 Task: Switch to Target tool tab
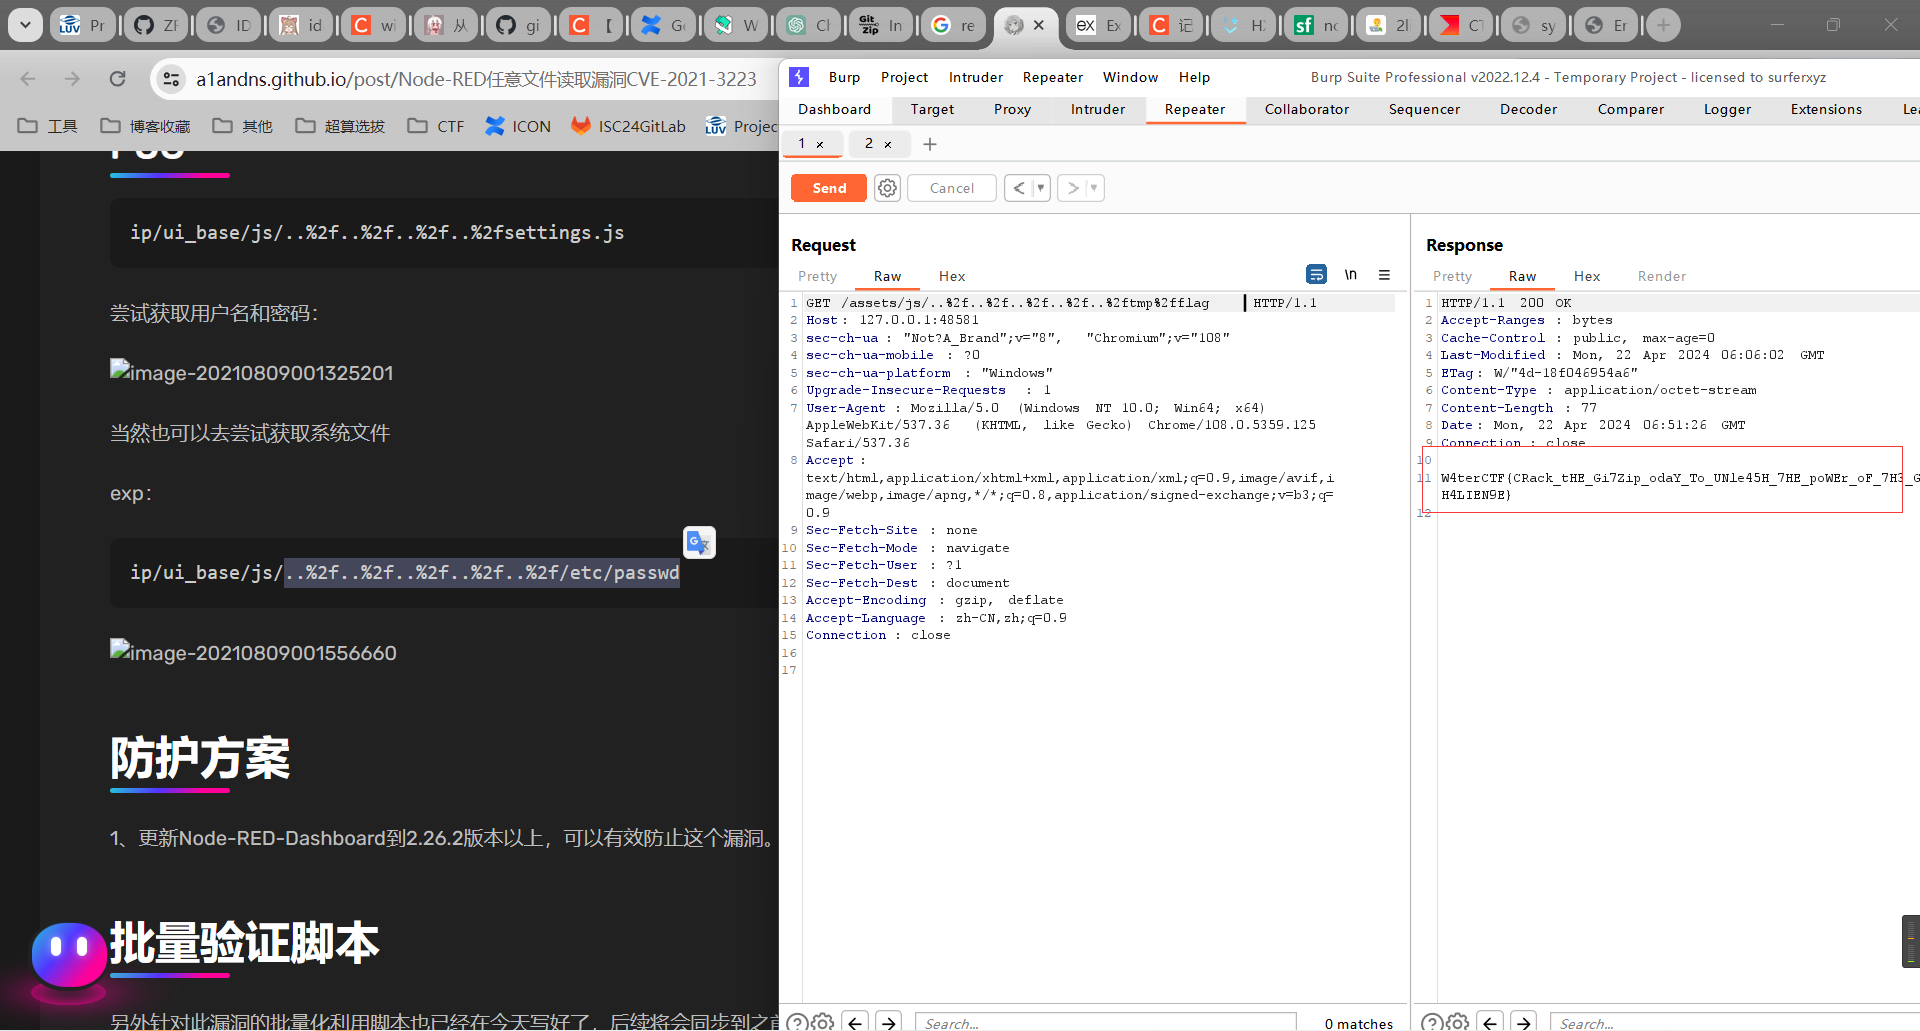pyautogui.click(x=932, y=109)
